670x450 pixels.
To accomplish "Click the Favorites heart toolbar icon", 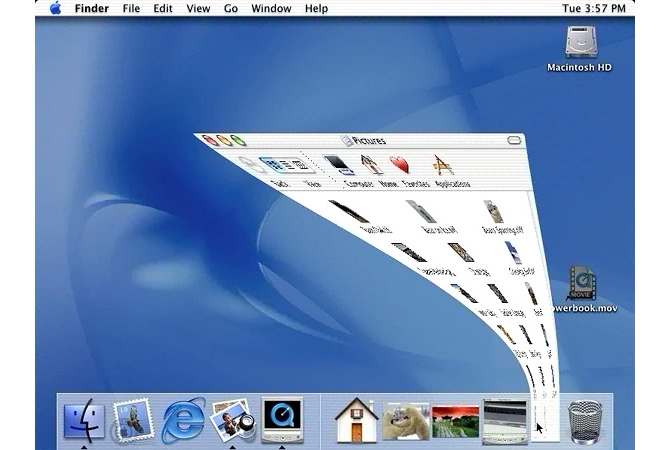I will (x=400, y=165).
